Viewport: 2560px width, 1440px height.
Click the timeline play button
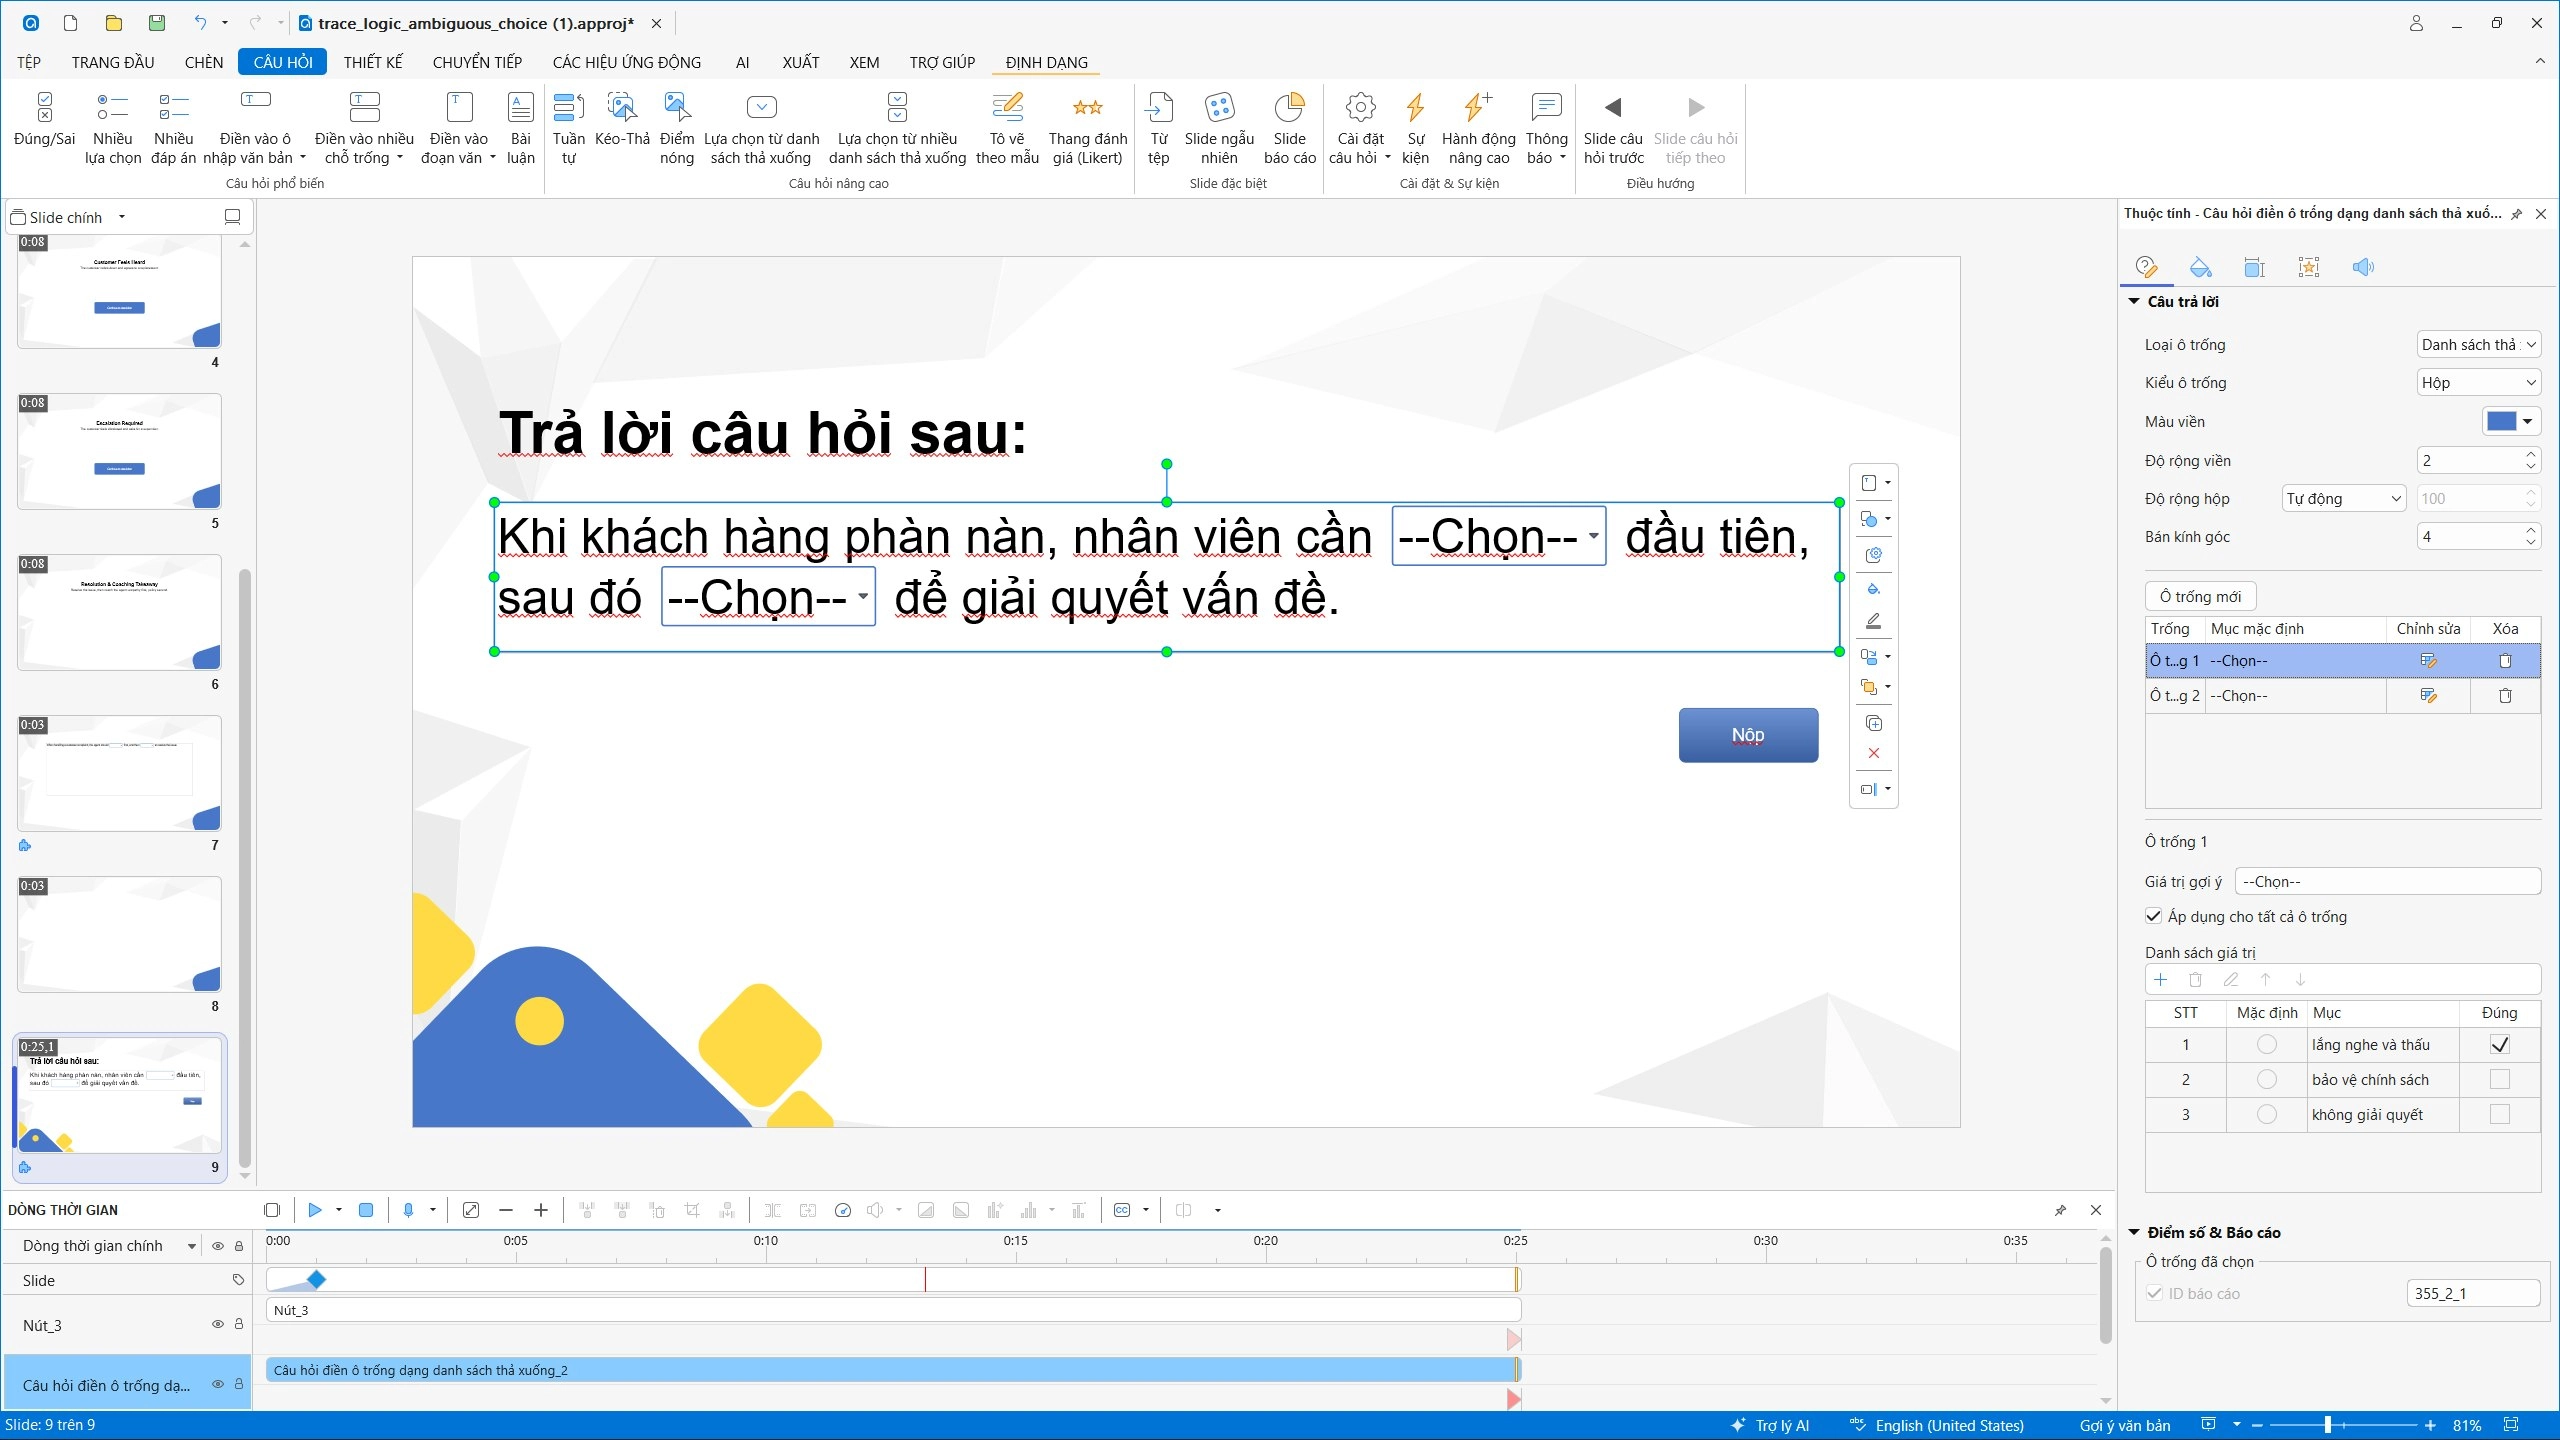[314, 1210]
